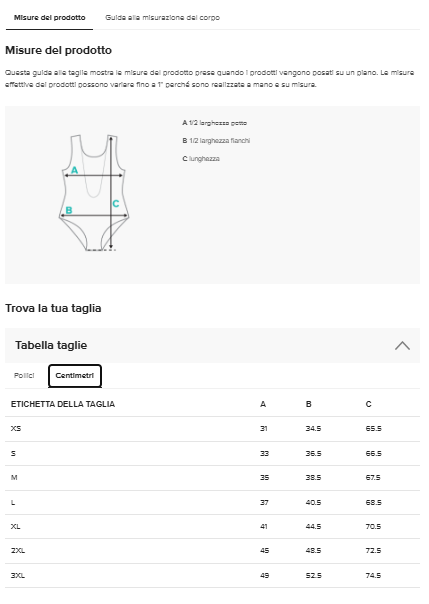Click the Trova la tua taglia heading
The width and height of the screenshot is (429, 604).
pos(53,309)
